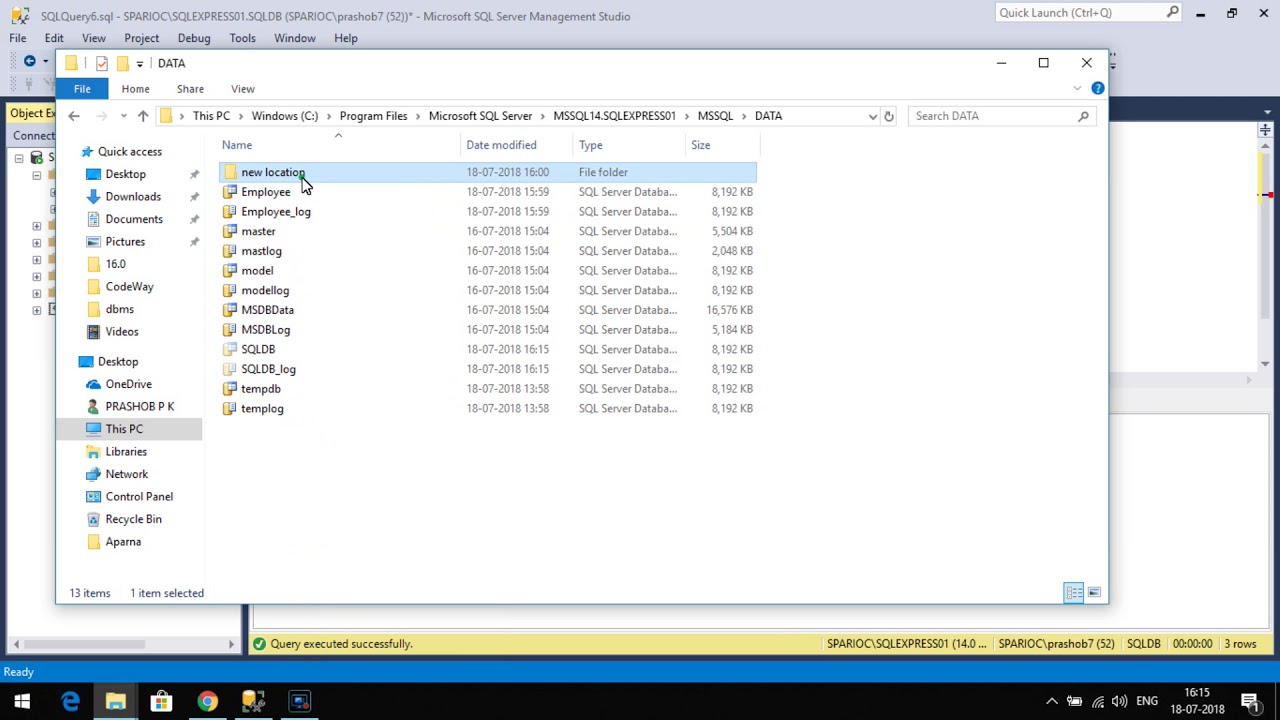Open SSMS Debug menu
The width and height of the screenshot is (1280, 720).
click(194, 38)
